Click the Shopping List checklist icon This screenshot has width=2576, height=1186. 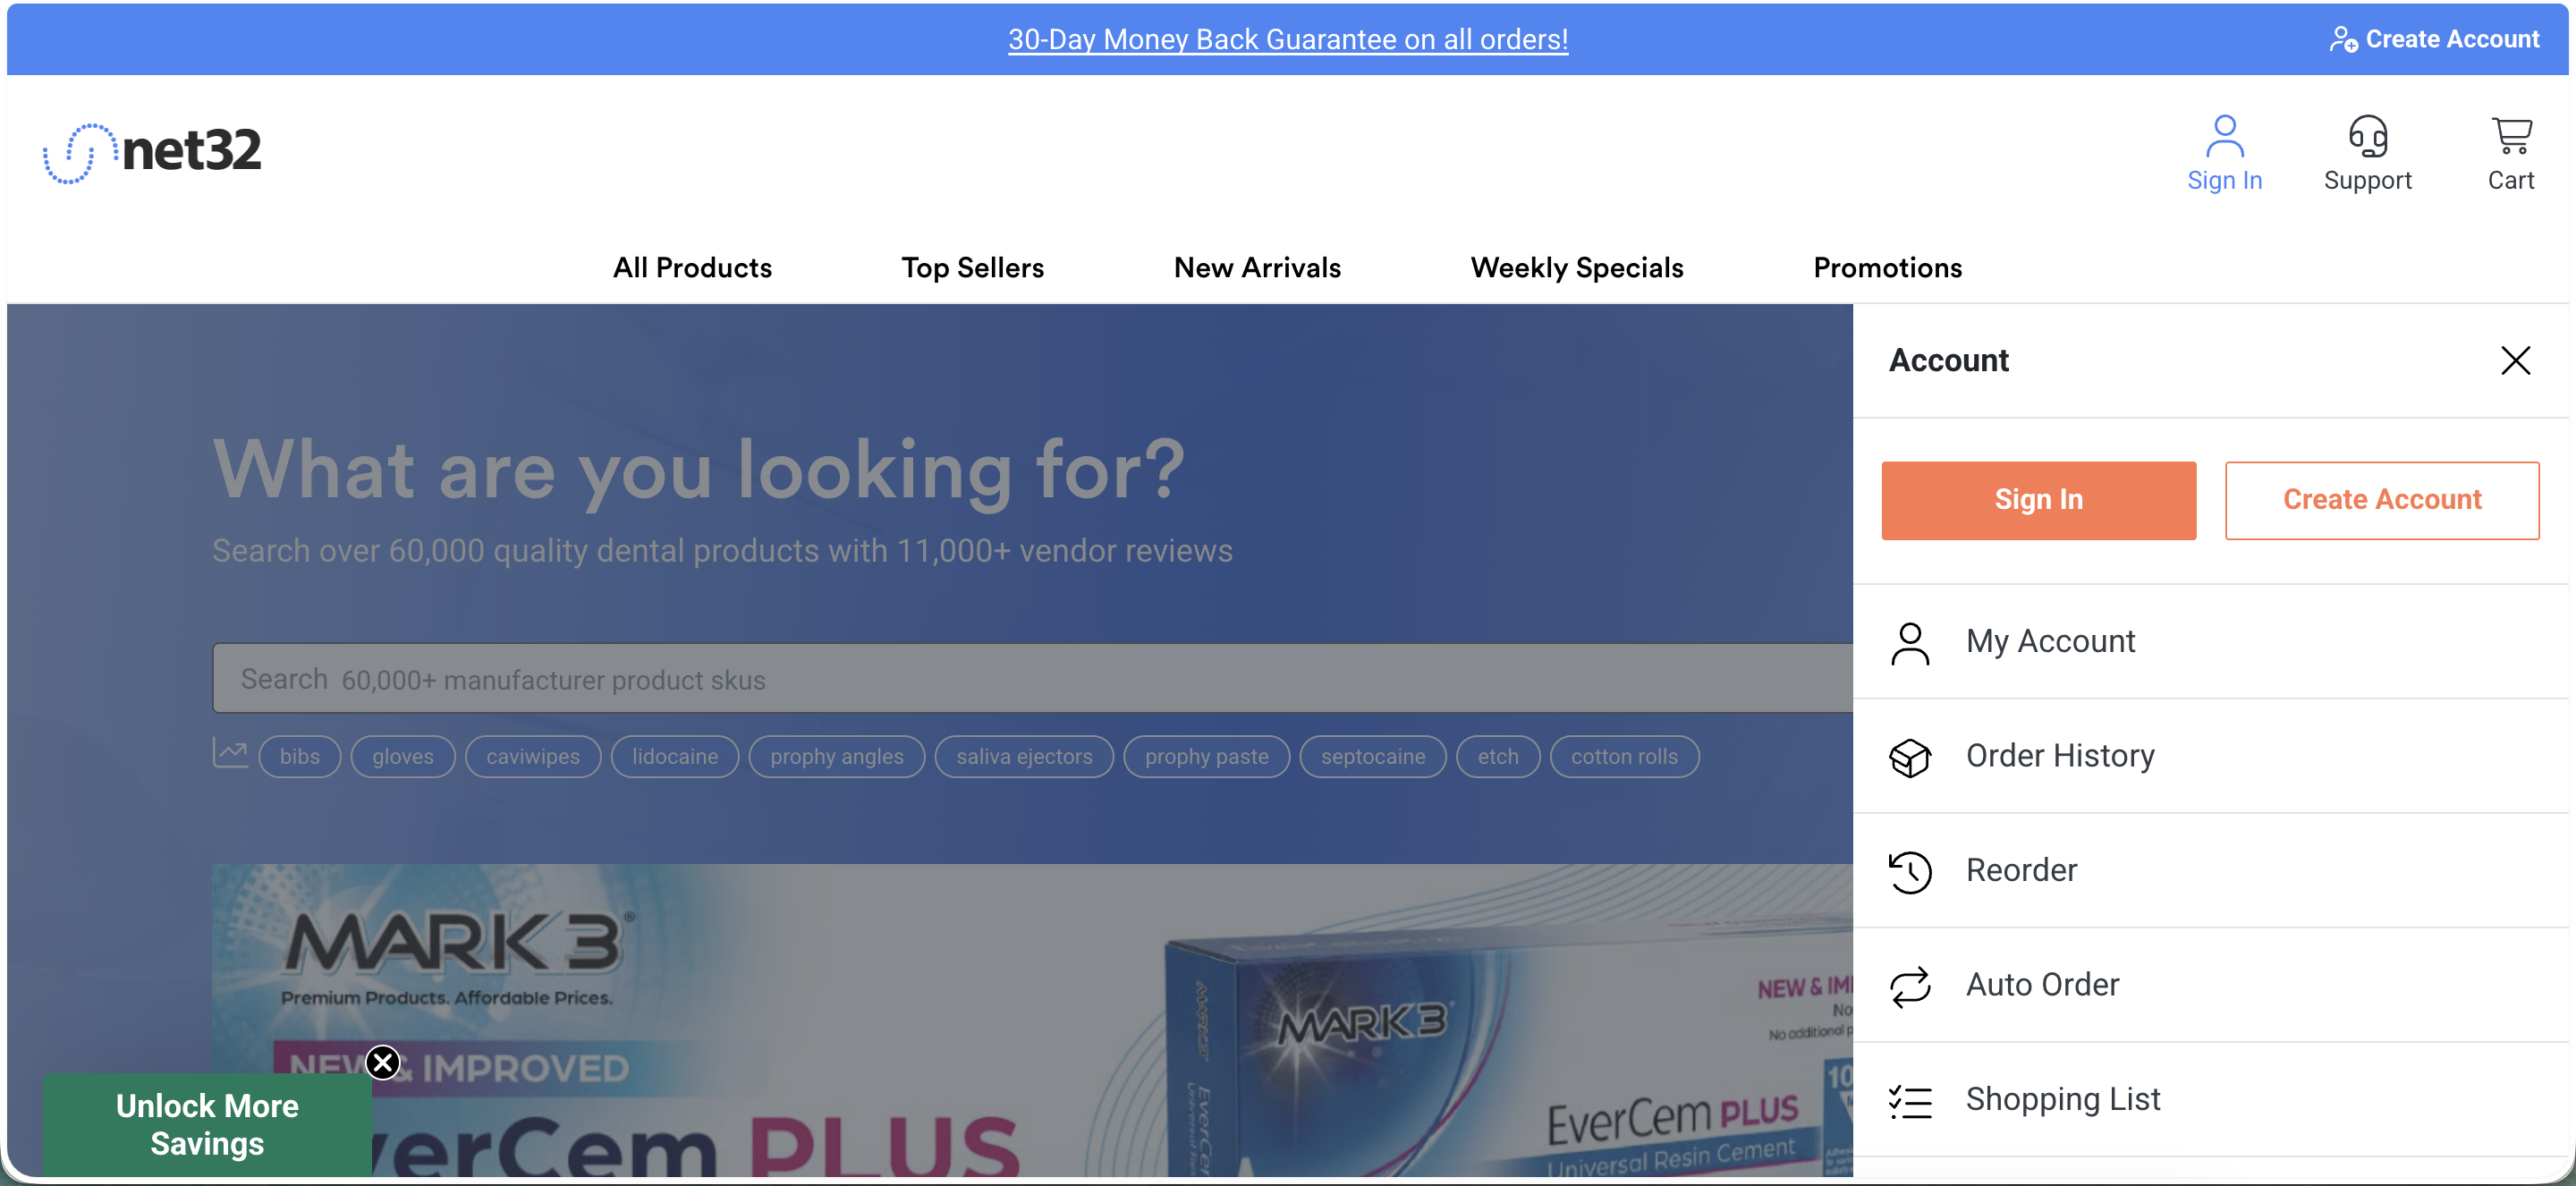pos(1909,1101)
